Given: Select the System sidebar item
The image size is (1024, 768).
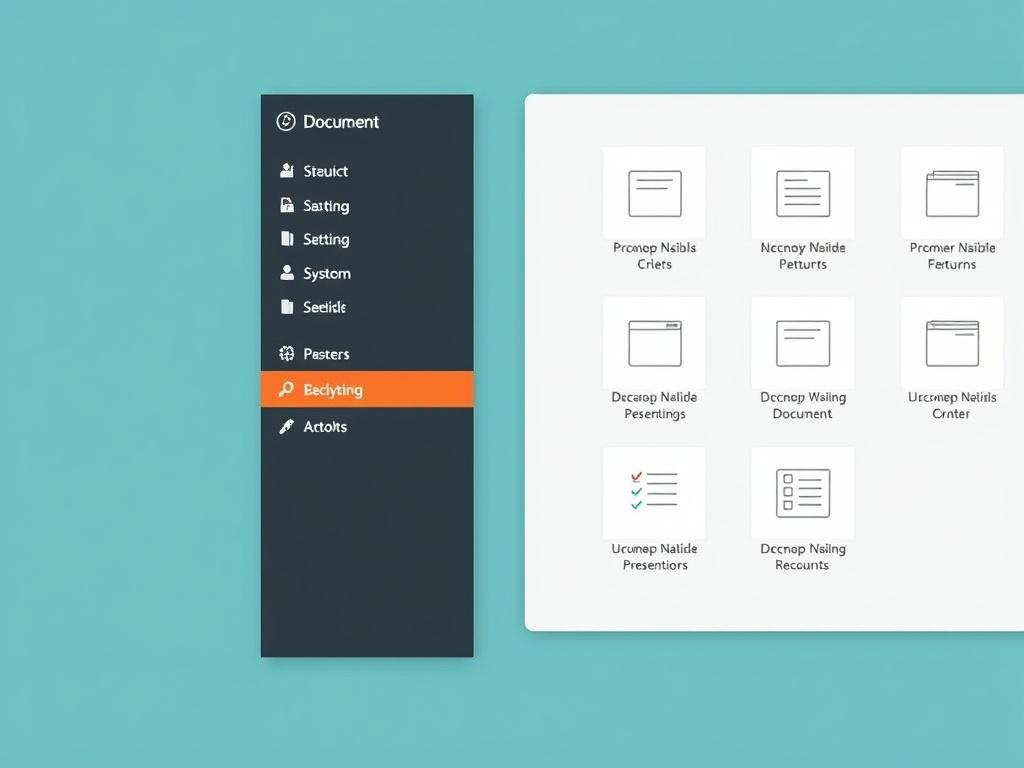Looking at the screenshot, I should [x=326, y=273].
